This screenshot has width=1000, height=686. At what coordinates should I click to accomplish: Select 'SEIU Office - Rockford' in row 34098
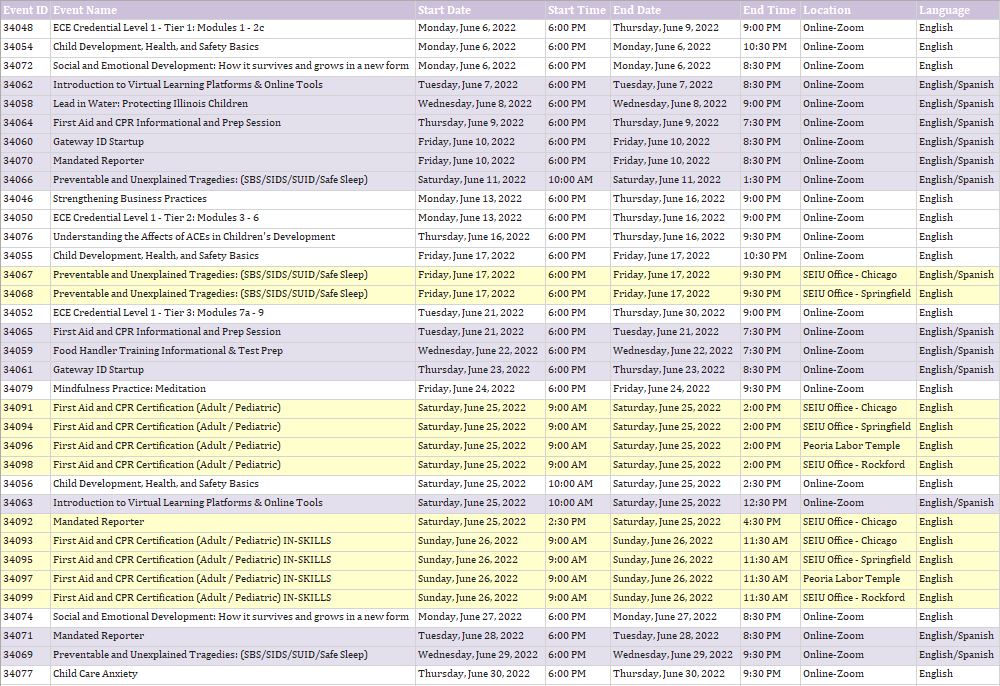coord(854,465)
